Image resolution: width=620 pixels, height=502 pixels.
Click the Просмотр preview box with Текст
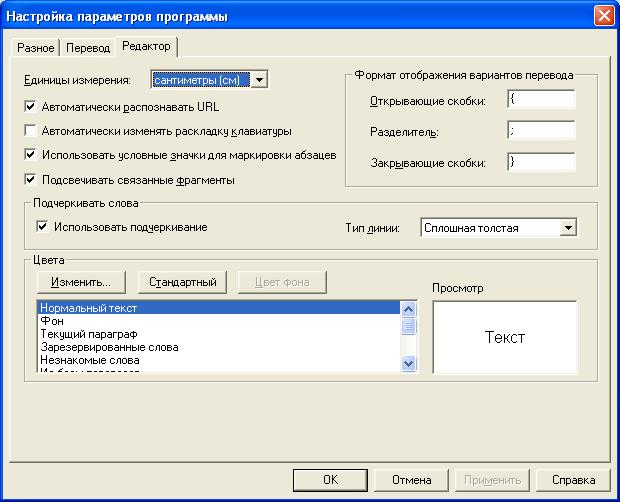pos(505,337)
